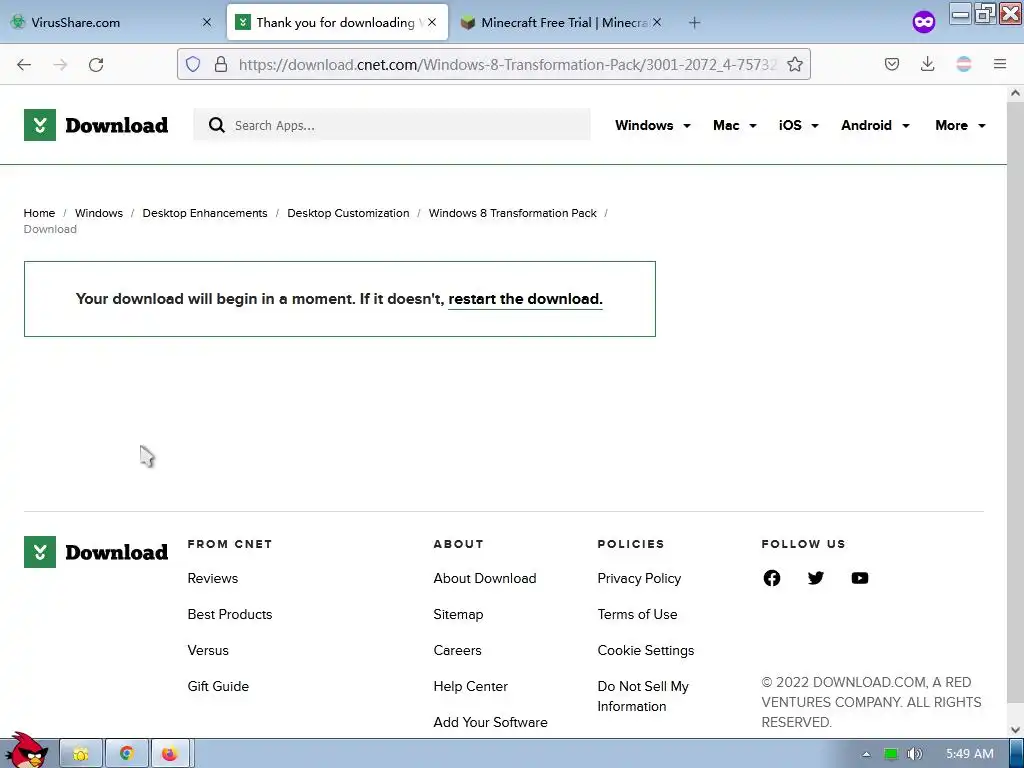
Task: Close the Minecraft Free Trial tab
Action: (657, 22)
